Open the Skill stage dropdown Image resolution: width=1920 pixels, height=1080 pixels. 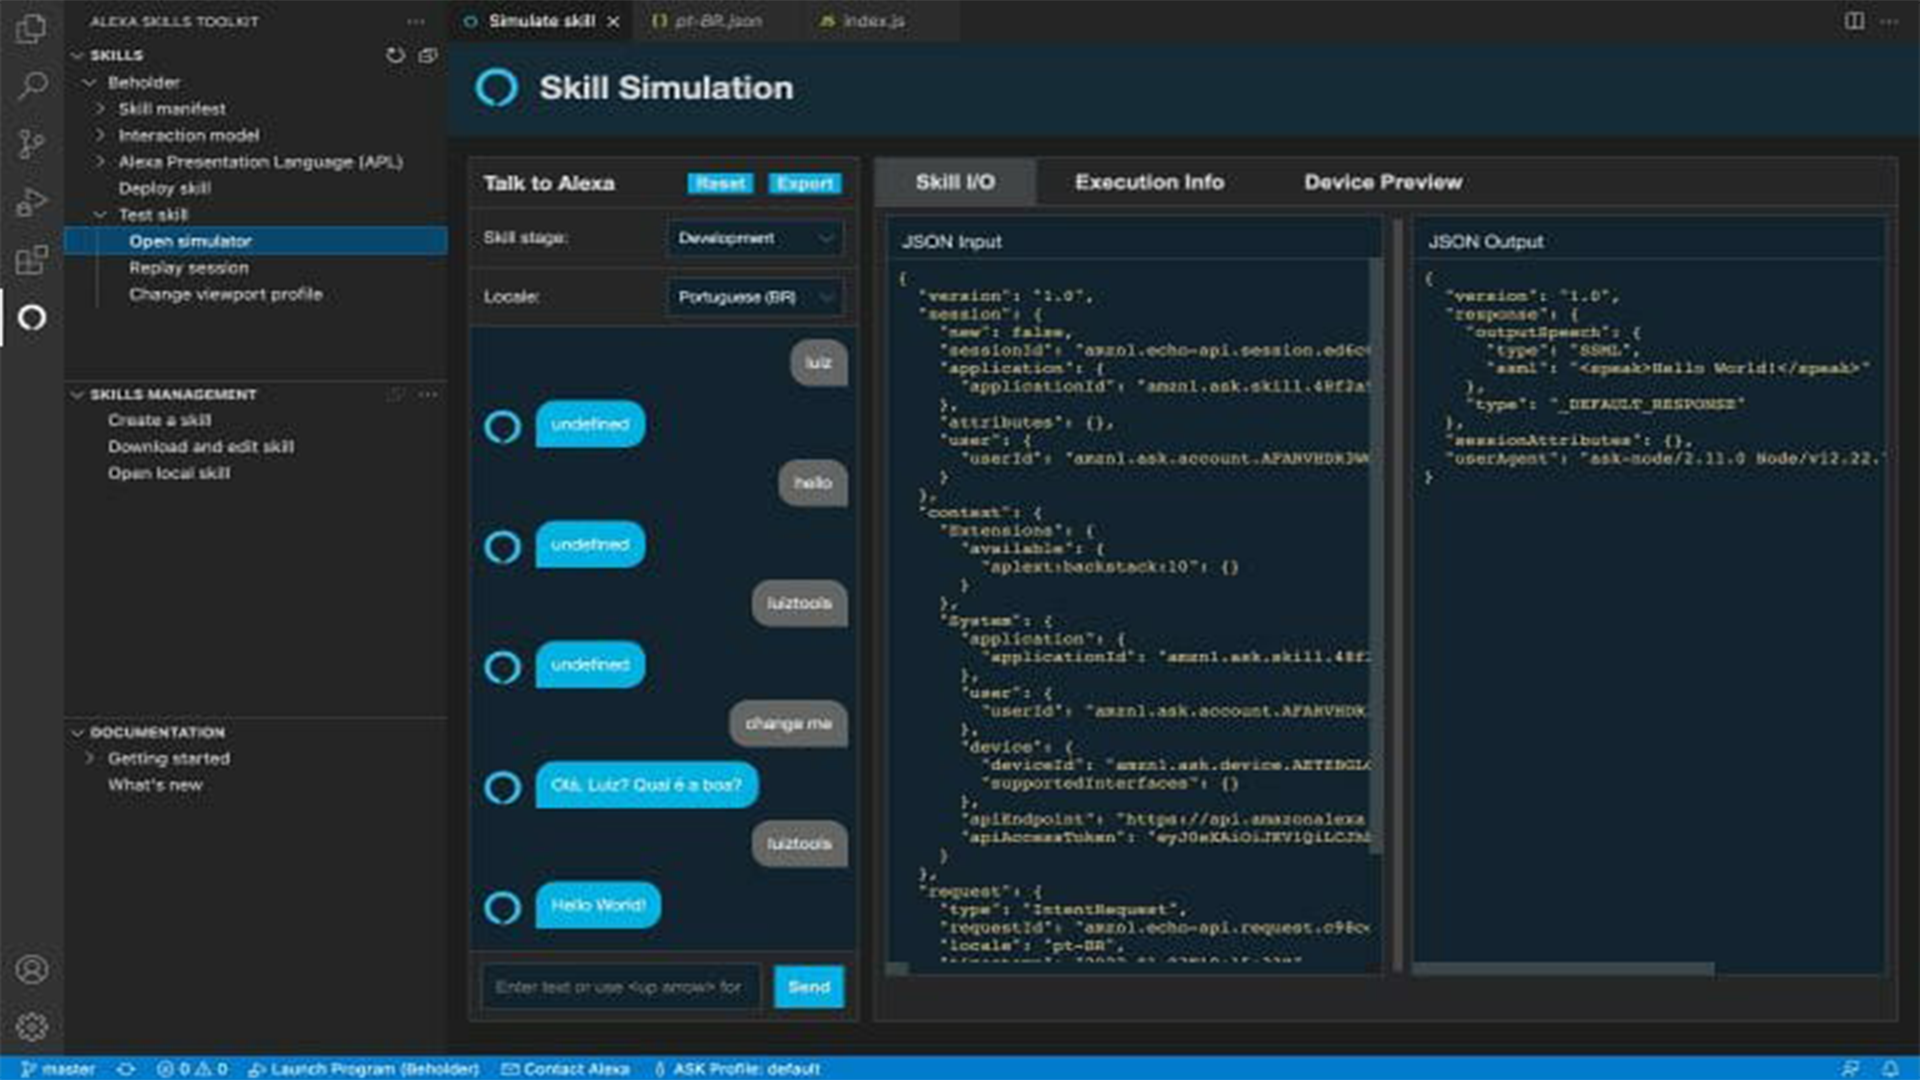(754, 238)
